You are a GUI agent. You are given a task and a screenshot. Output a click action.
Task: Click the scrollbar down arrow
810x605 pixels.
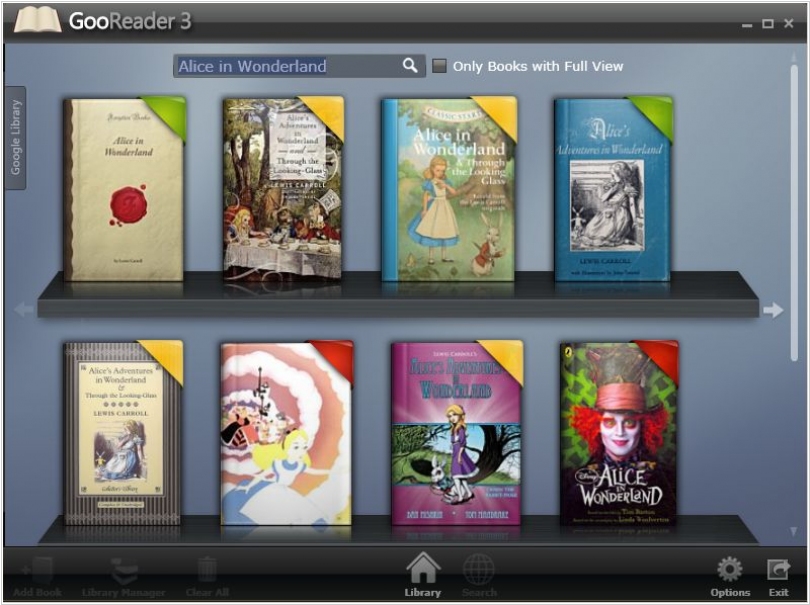pyautogui.click(x=794, y=531)
